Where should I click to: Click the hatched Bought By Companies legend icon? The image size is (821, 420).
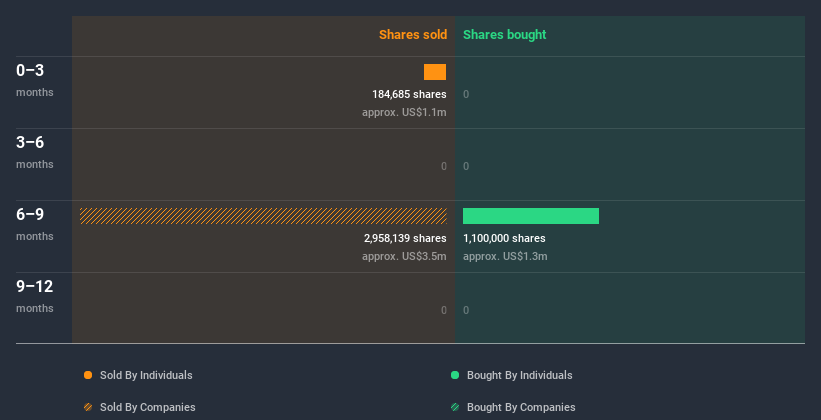[x=455, y=407]
